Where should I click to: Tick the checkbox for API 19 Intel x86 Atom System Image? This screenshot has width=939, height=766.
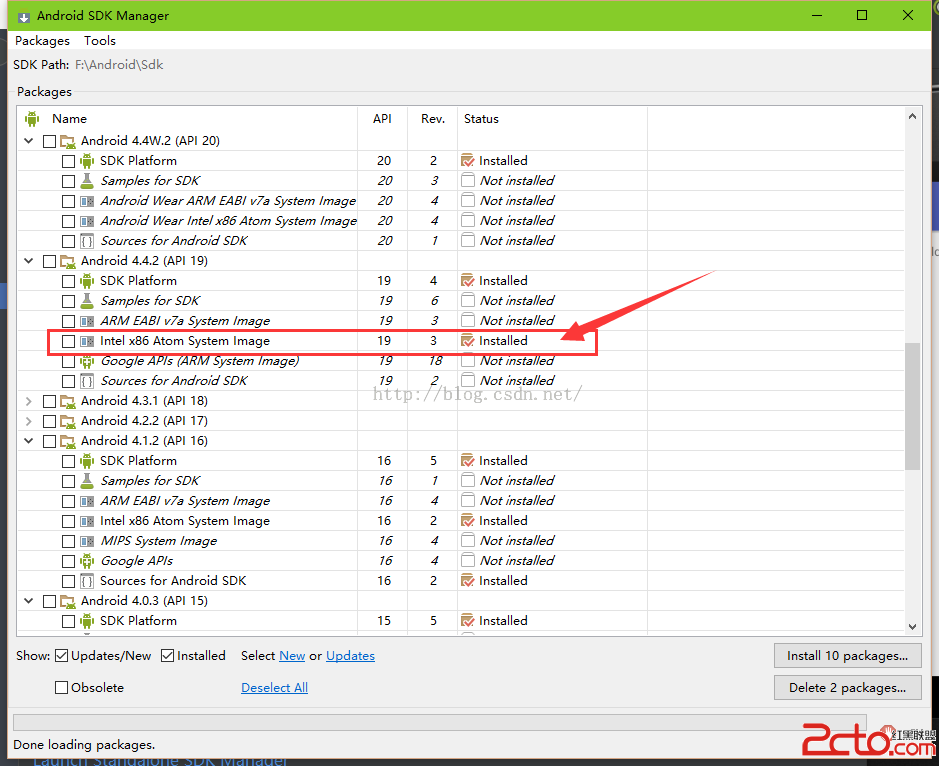coord(68,341)
